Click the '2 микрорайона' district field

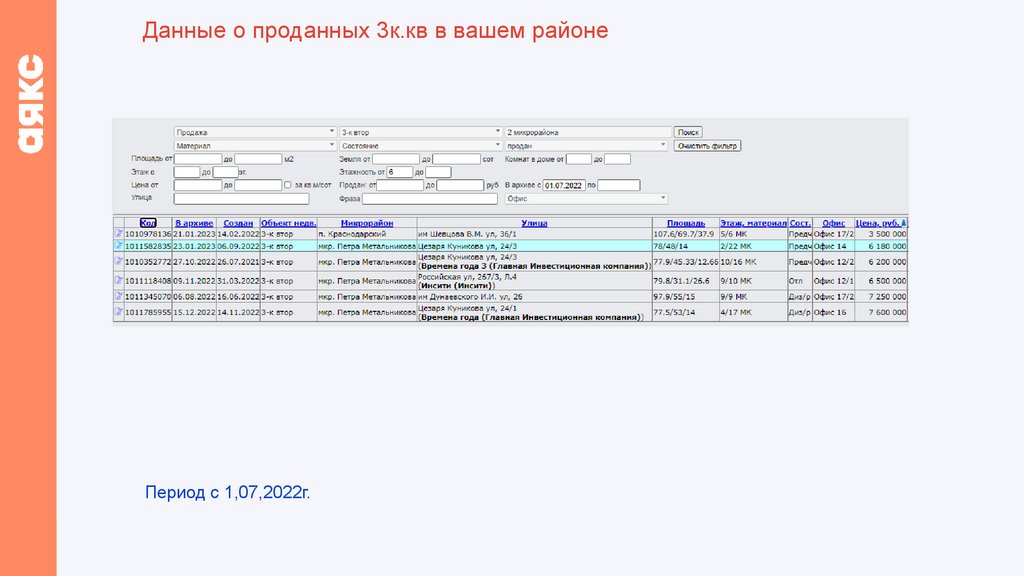[x=588, y=132]
